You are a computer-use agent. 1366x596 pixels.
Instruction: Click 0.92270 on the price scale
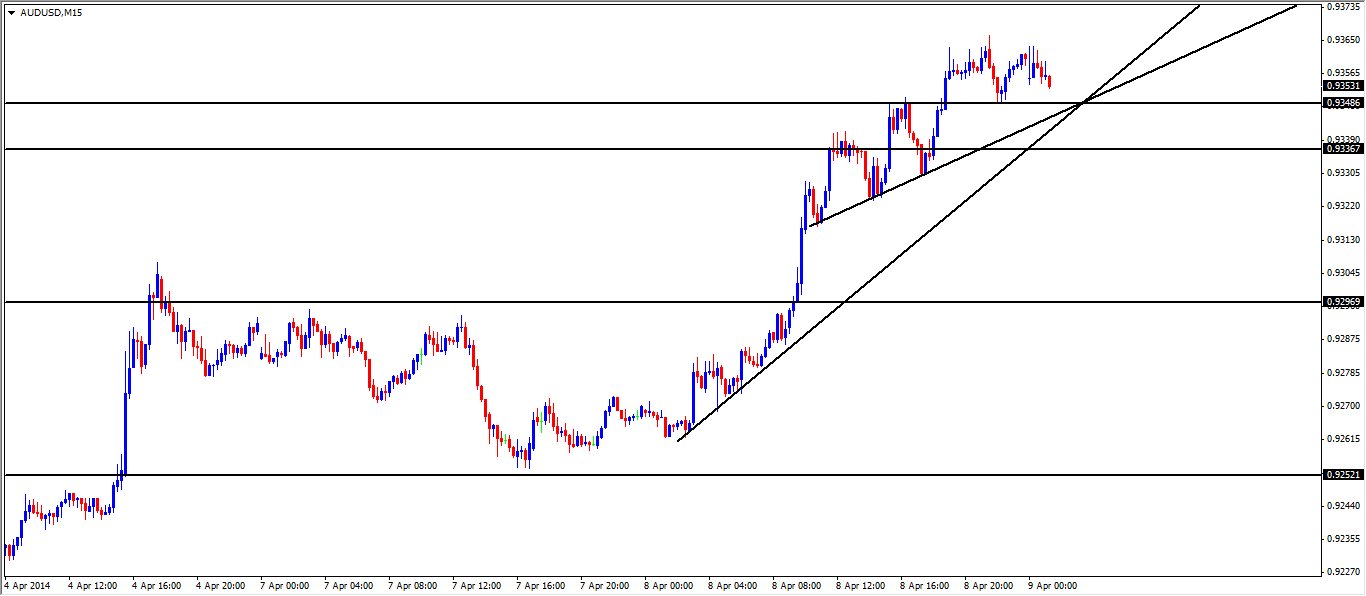(1342, 572)
